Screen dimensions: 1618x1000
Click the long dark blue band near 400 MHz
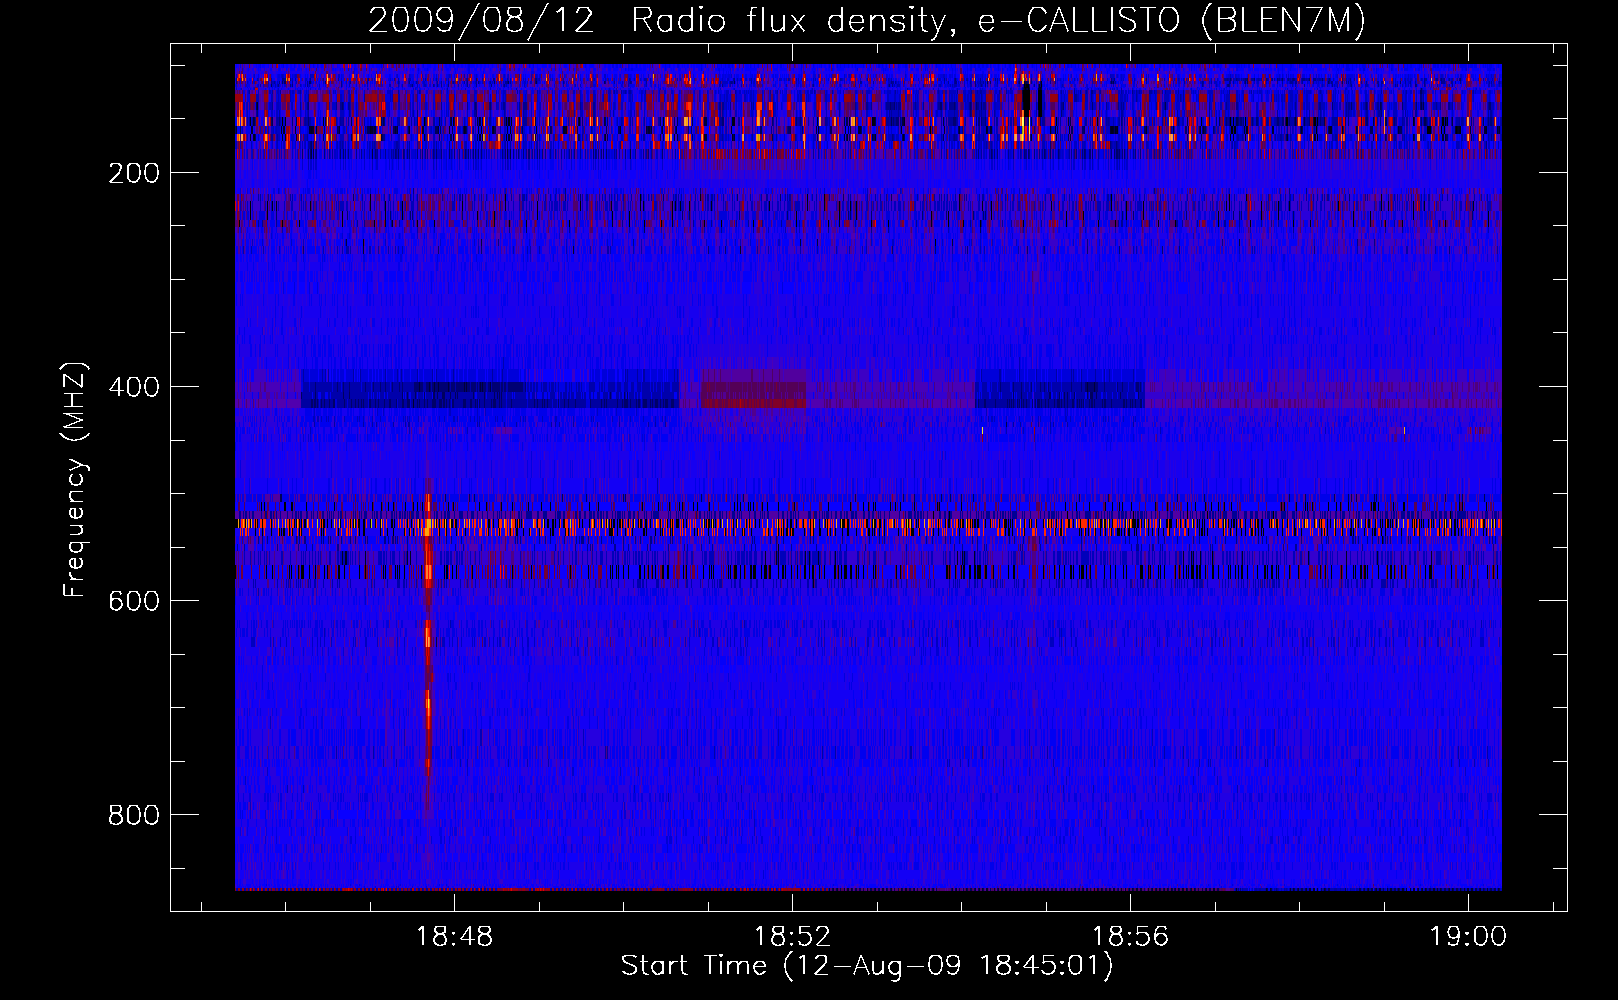point(490,390)
